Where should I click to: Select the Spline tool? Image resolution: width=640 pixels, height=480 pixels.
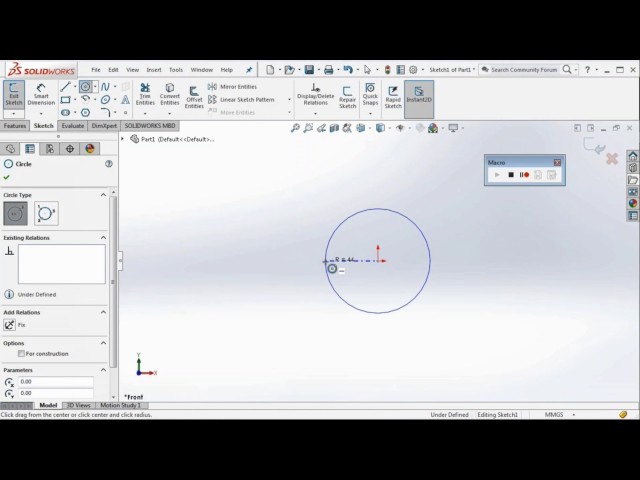[x=105, y=87]
